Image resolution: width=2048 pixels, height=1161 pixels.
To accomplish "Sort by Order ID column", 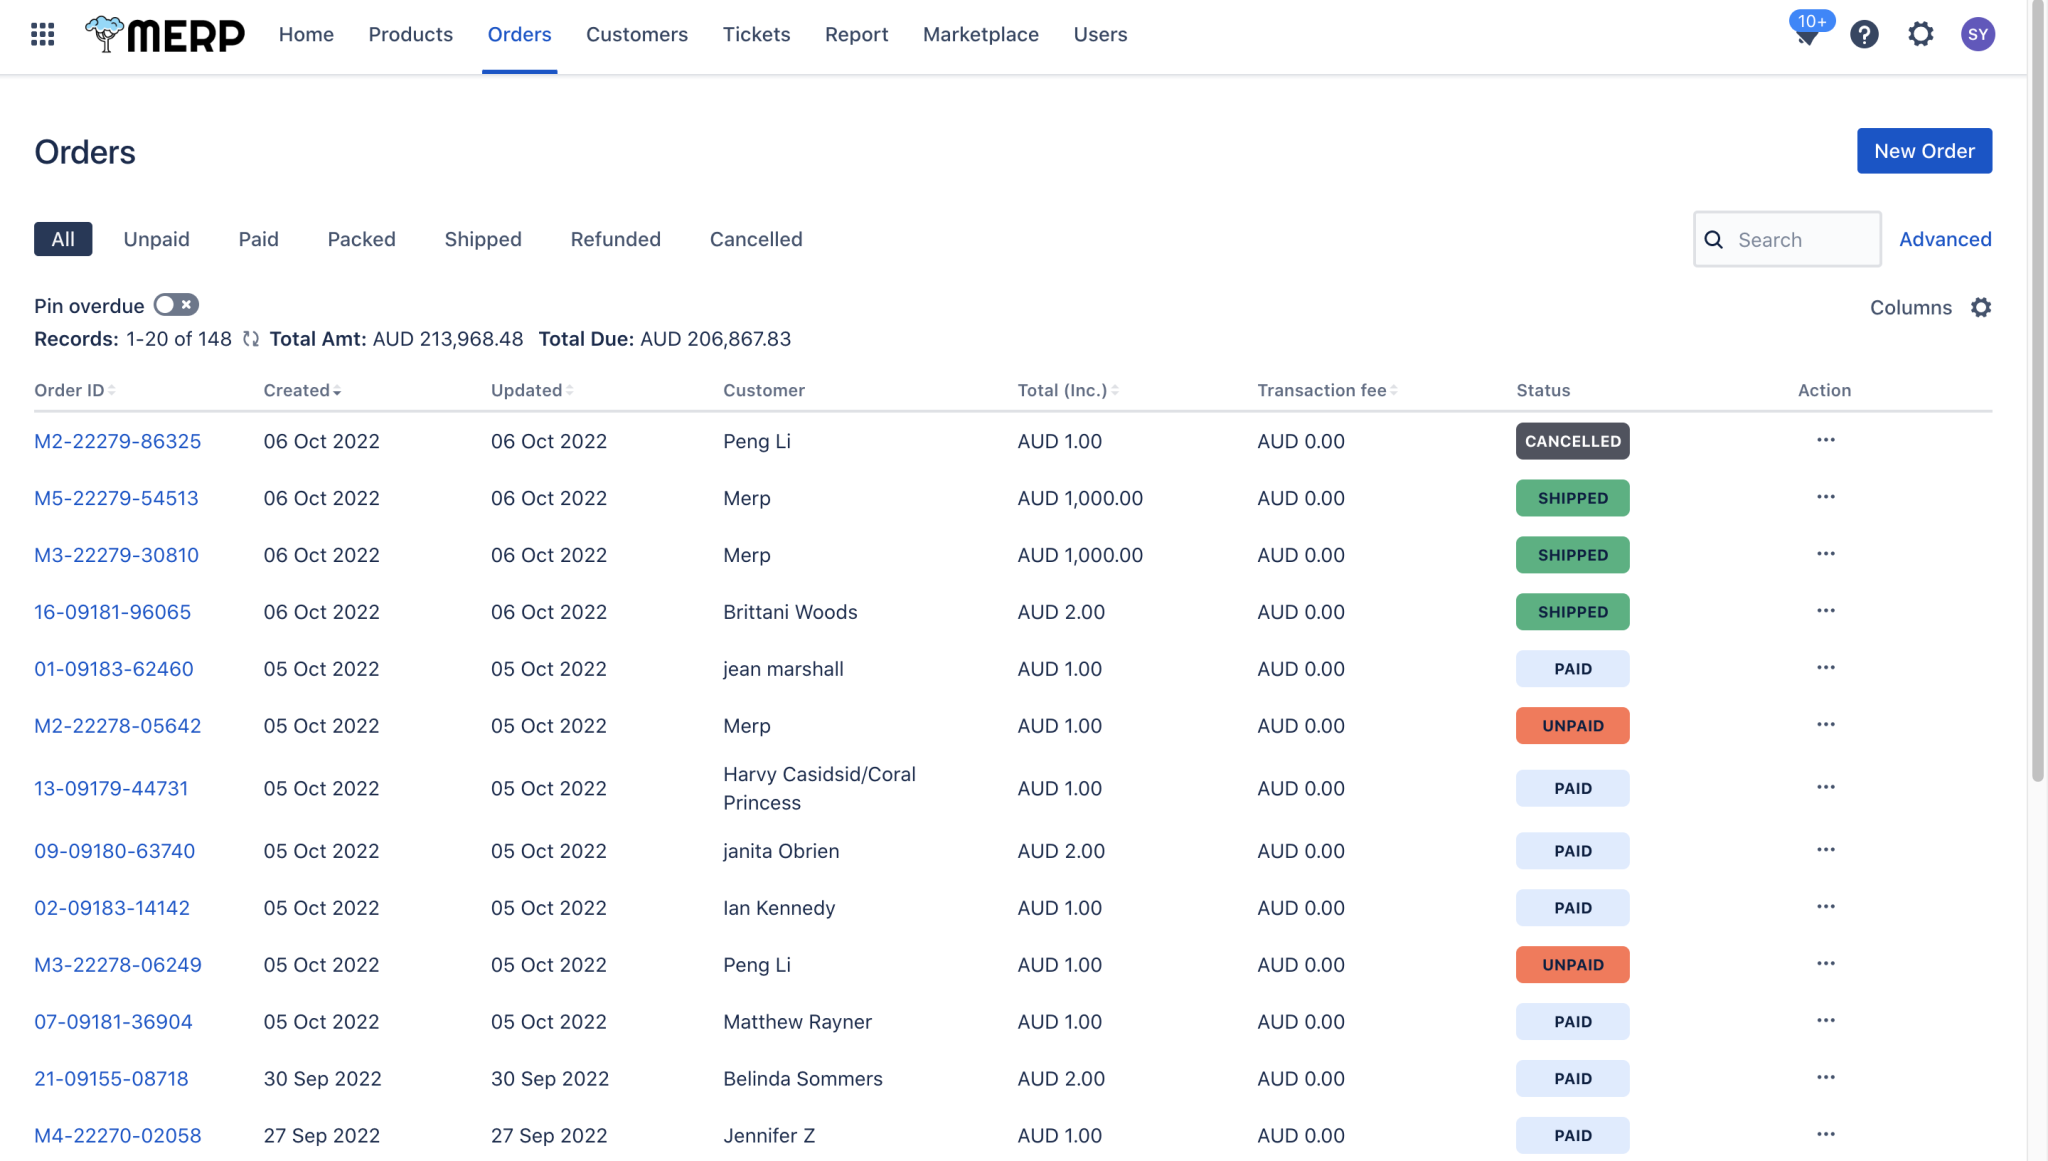I will coord(75,390).
